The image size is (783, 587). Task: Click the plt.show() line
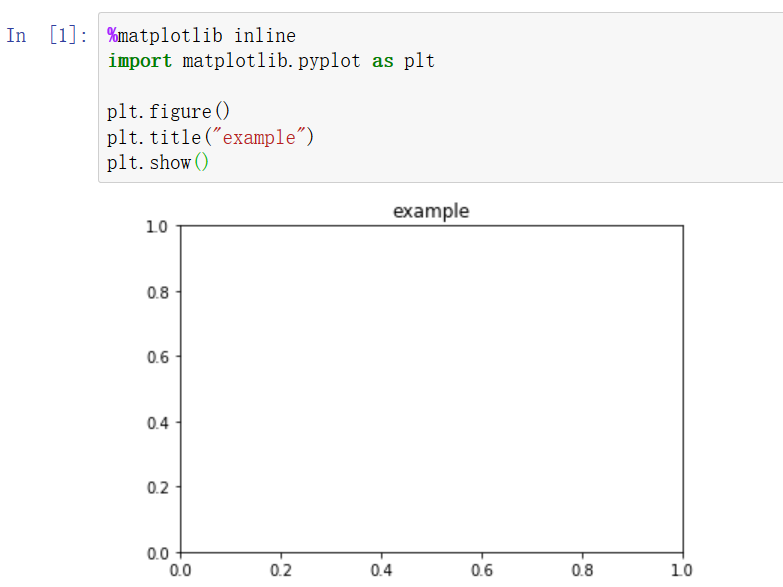pyautogui.click(x=158, y=162)
